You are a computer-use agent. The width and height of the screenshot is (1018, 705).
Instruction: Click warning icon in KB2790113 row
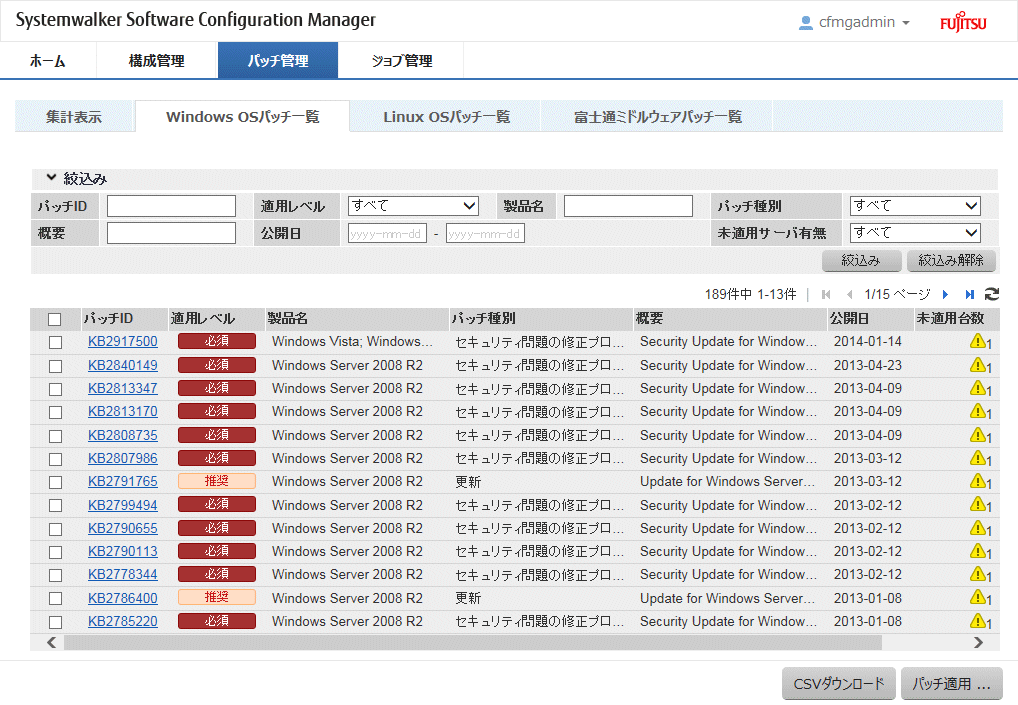978,551
